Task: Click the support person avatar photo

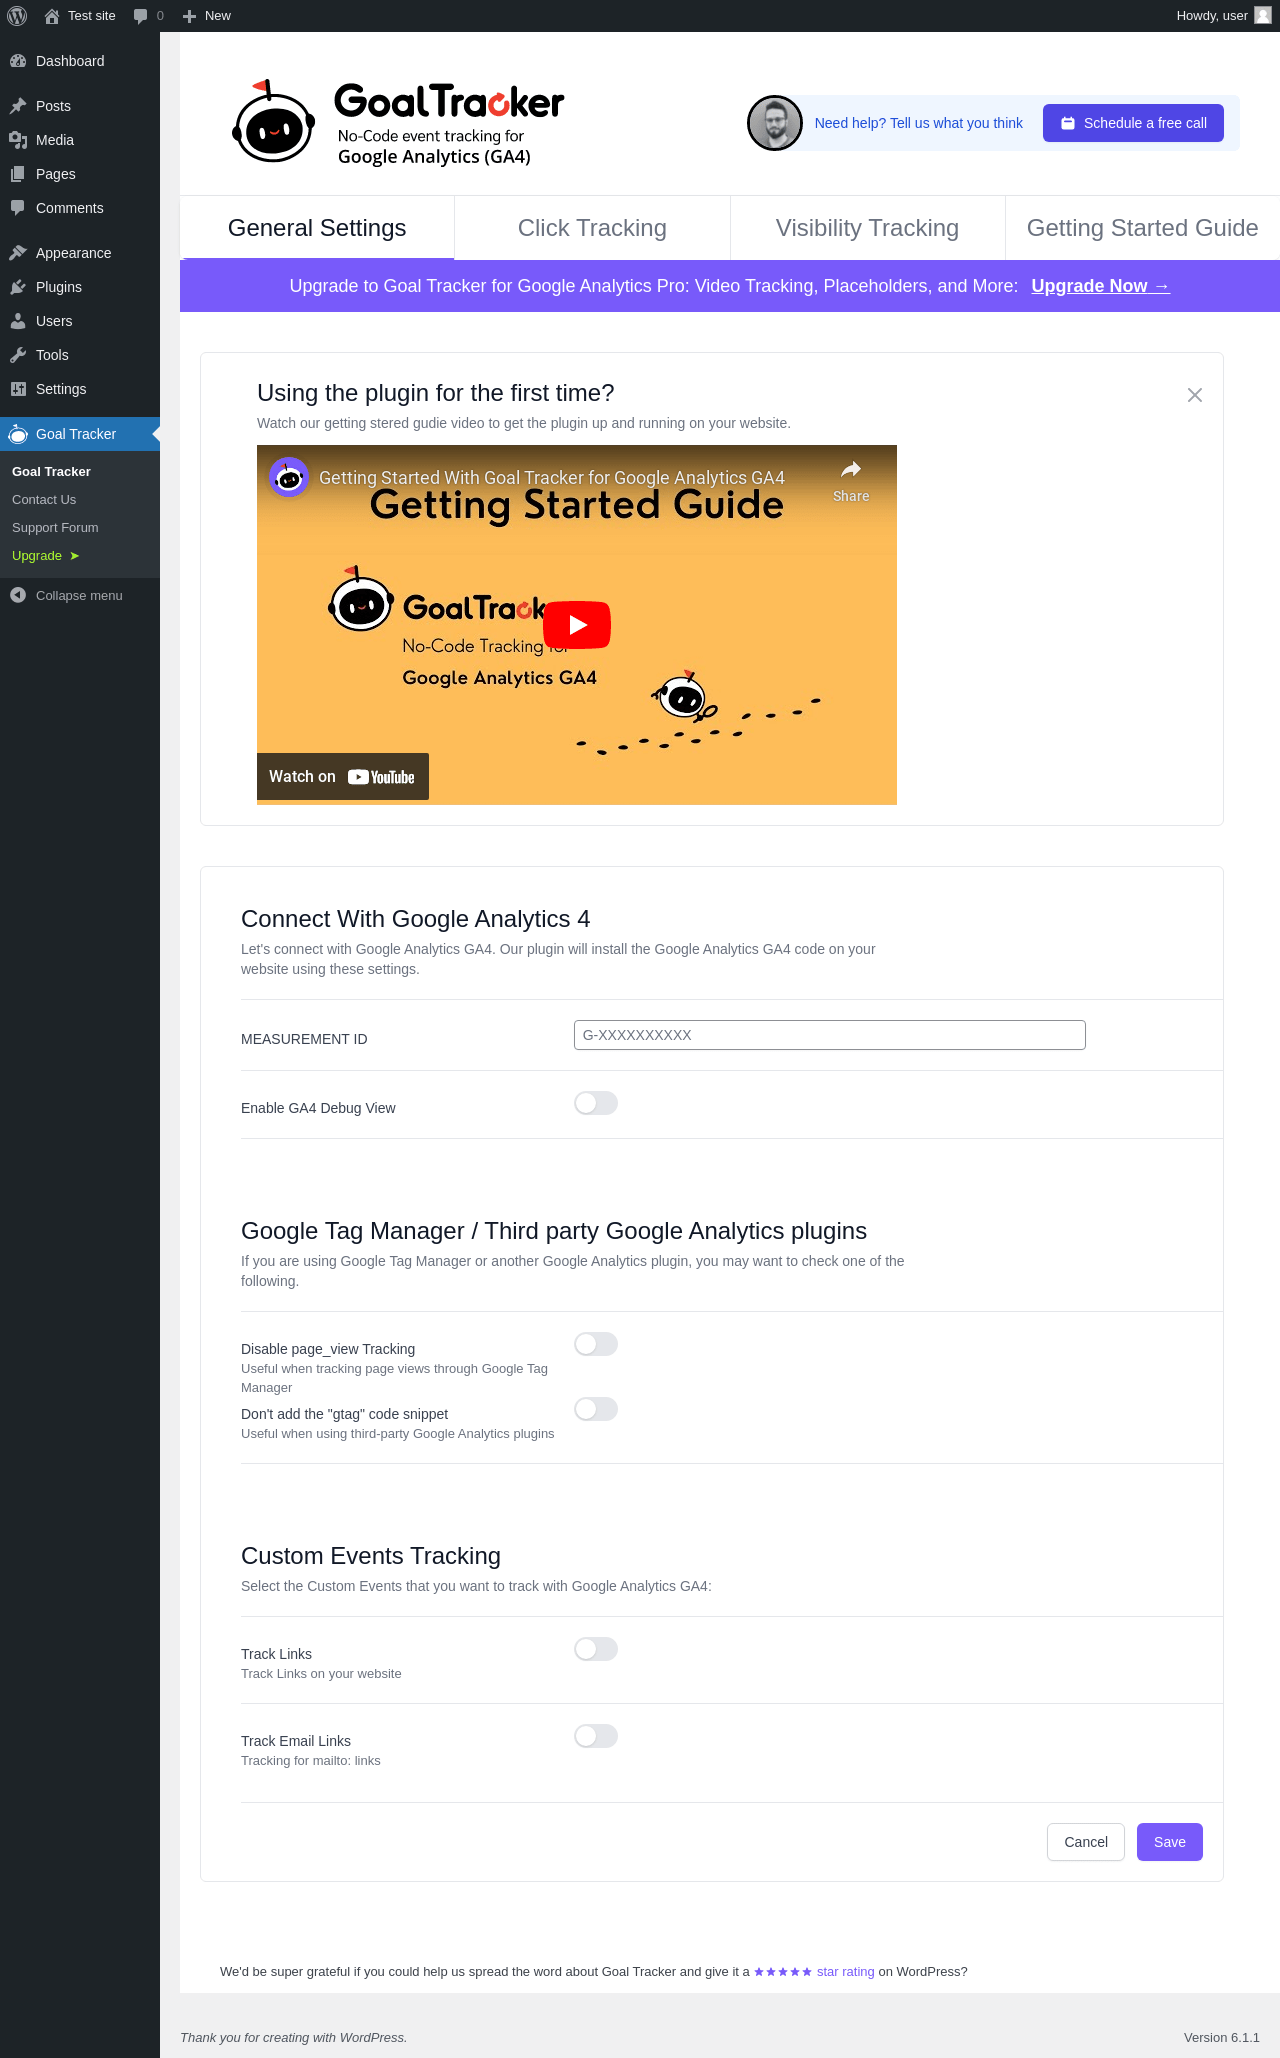Action: tap(775, 123)
